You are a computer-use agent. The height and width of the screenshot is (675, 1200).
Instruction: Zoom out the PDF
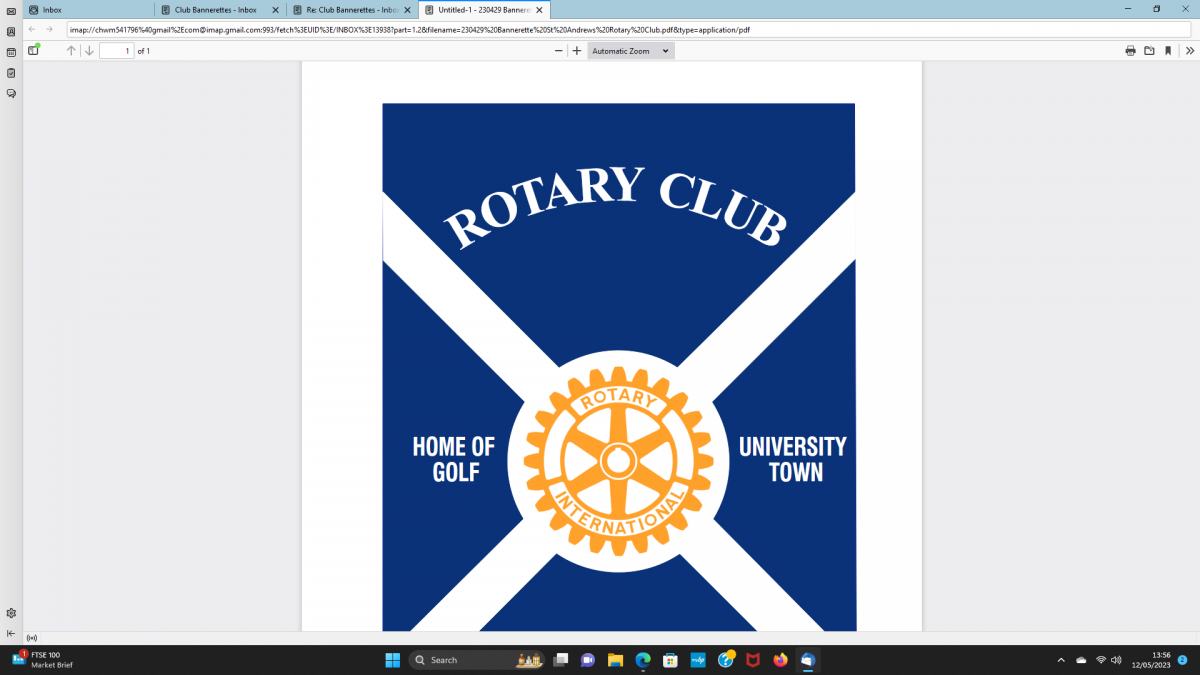click(x=559, y=50)
